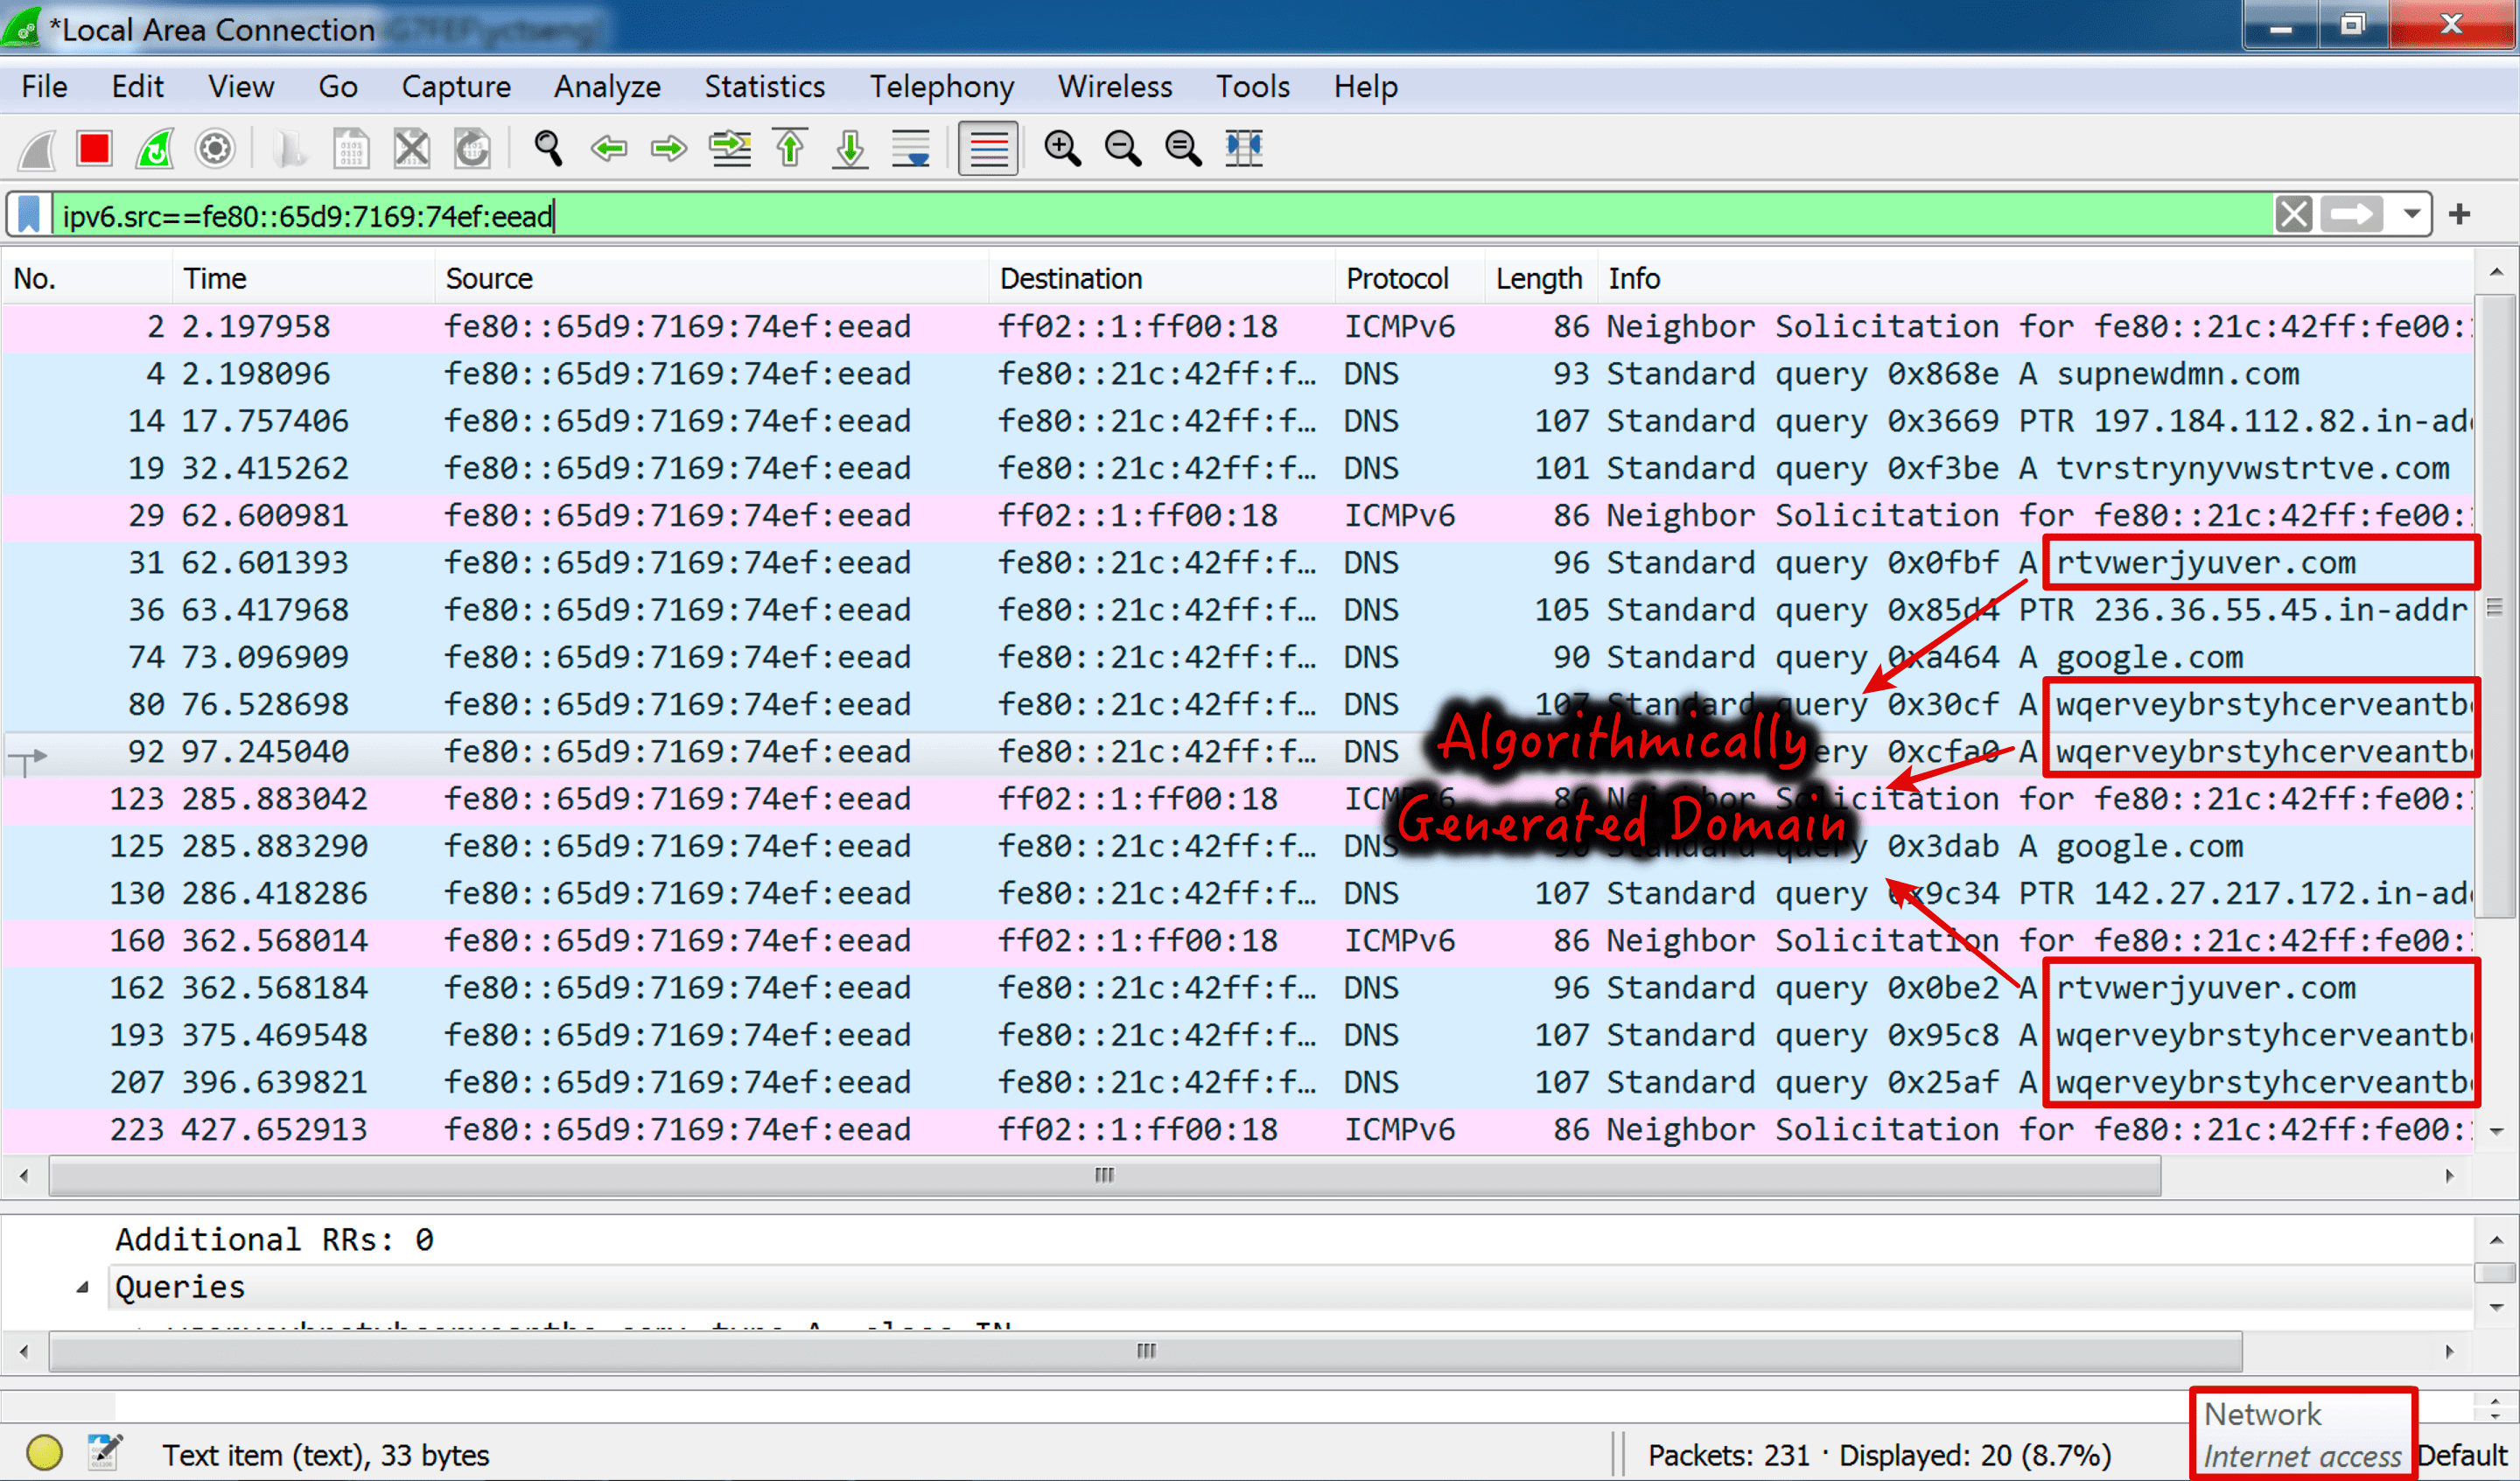Clear the current display filter
Image resolution: width=2520 pixels, height=1481 pixels.
click(x=2294, y=214)
